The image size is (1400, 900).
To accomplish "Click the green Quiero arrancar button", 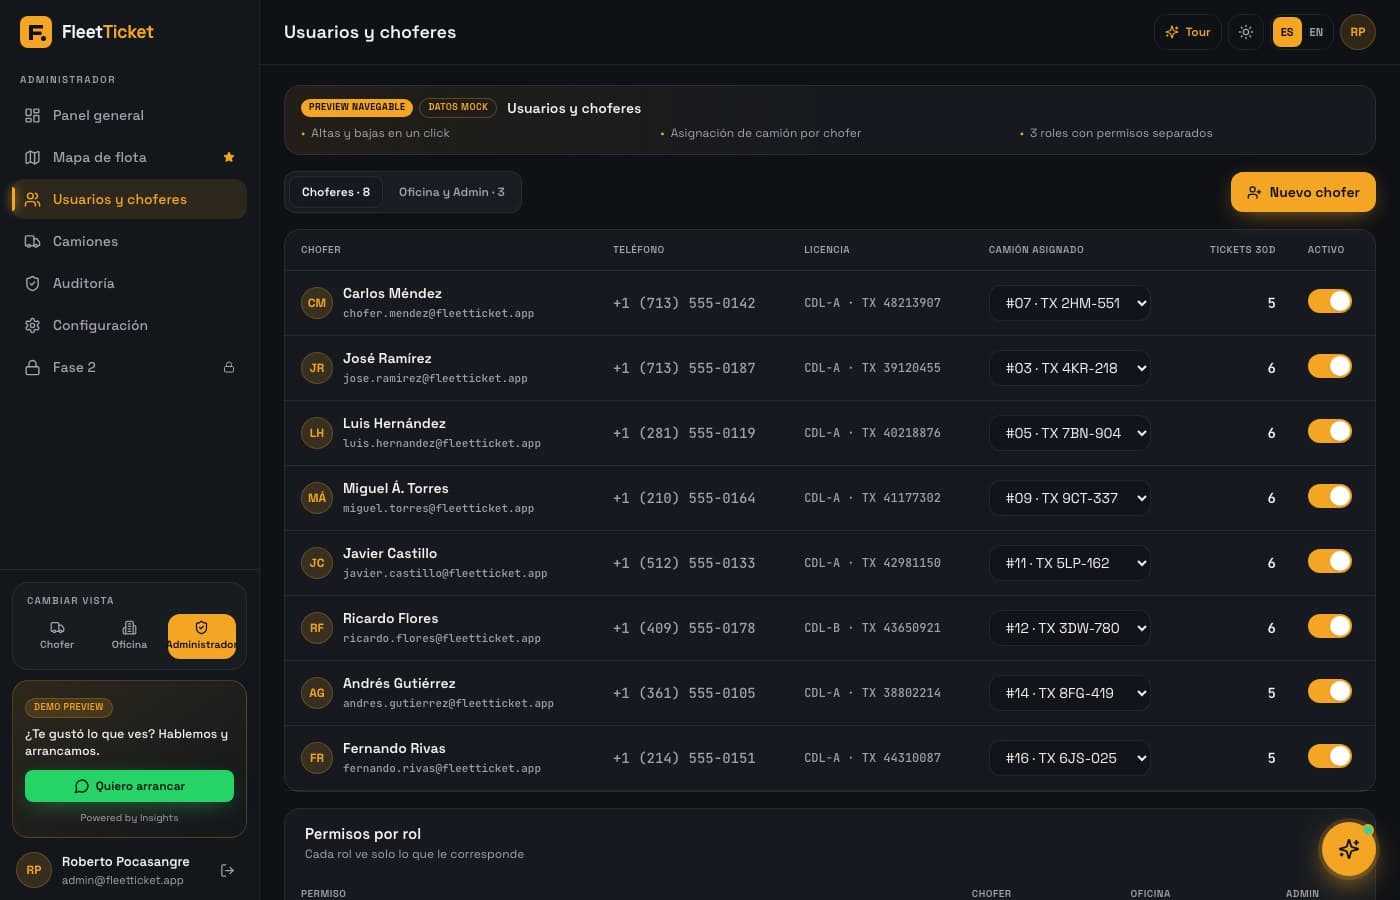I will (129, 786).
